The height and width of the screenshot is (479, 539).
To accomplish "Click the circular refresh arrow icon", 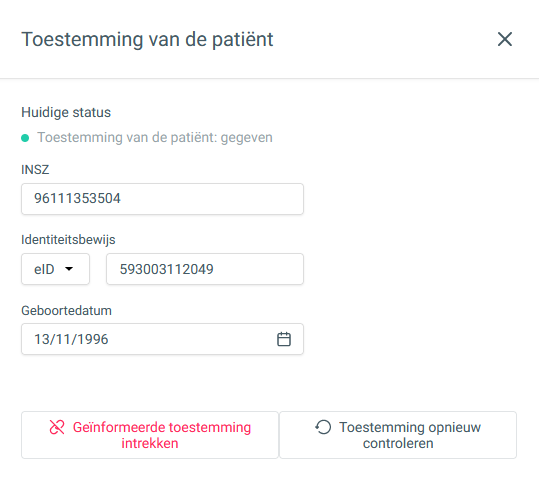I will [x=323, y=427].
